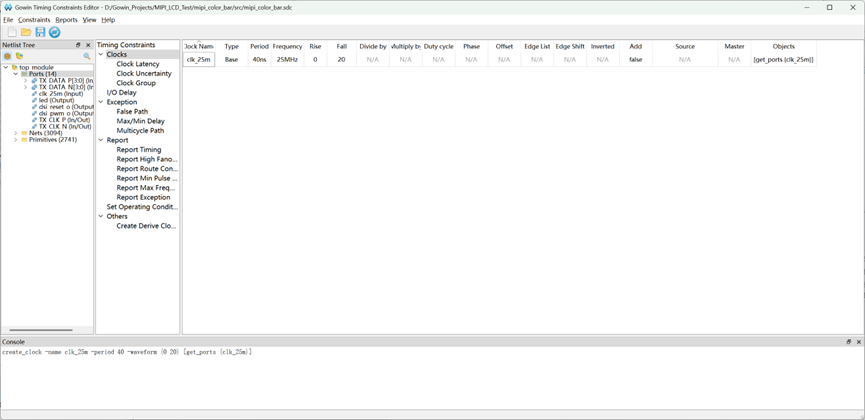The image size is (865, 420).
Task: Select Max/Min Delay exception
Action: [141, 121]
